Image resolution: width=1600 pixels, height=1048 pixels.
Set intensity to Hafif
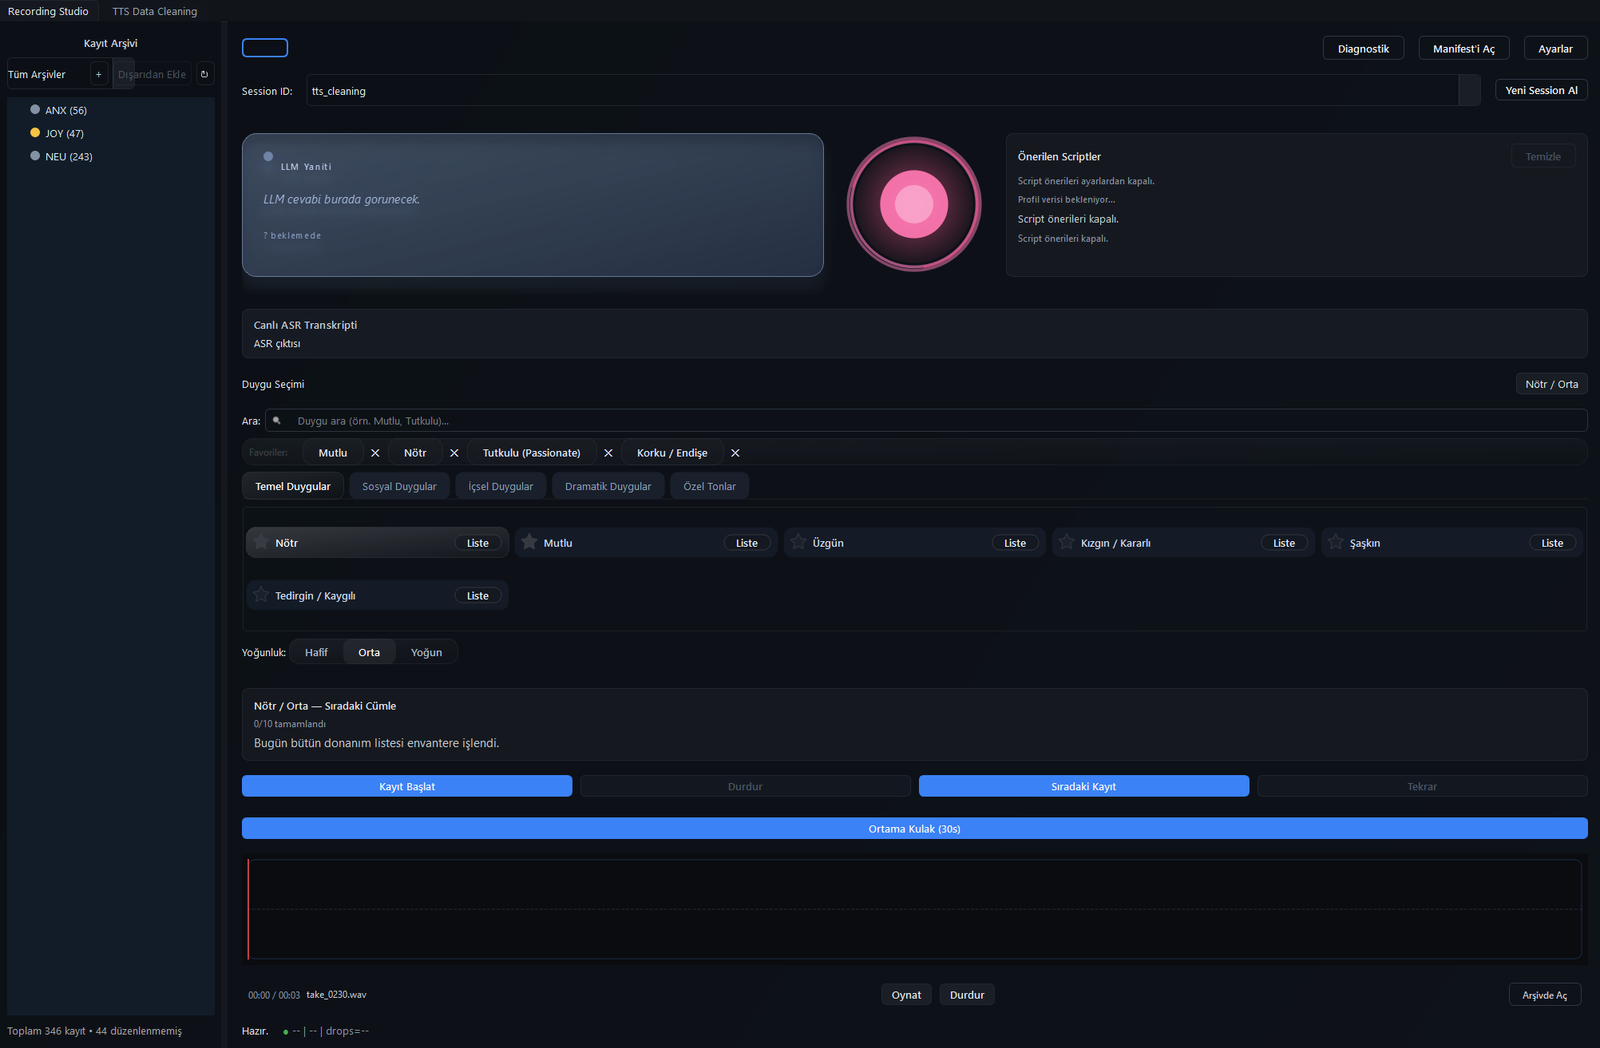point(316,652)
